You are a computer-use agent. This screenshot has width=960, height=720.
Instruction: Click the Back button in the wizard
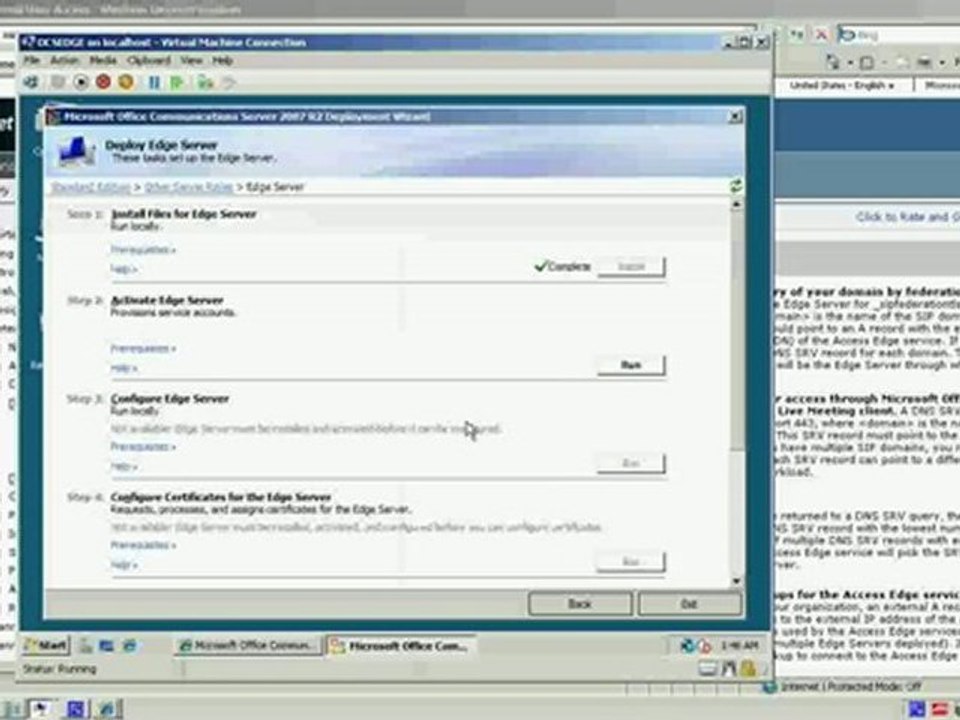580,604
